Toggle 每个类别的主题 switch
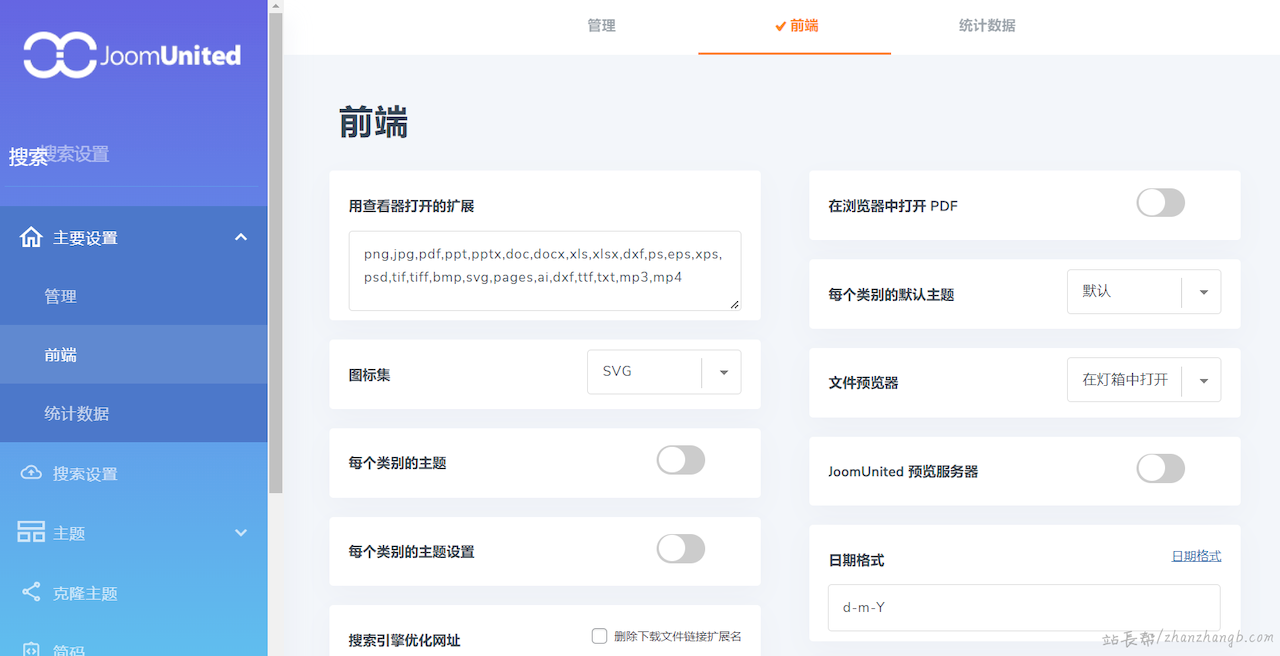Image resolution: width=1280 pixels, height=656 pixels. [x=680, y=461]
